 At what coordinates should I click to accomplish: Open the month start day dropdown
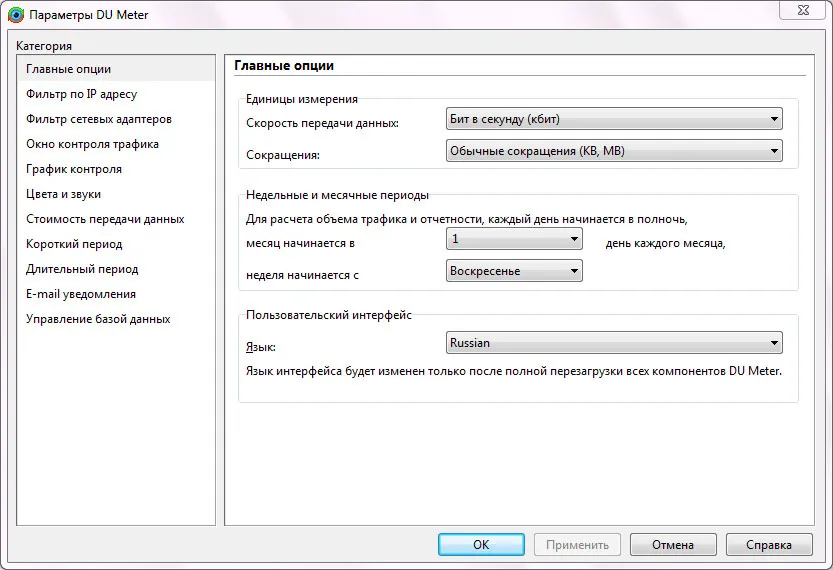coord(514,239)
